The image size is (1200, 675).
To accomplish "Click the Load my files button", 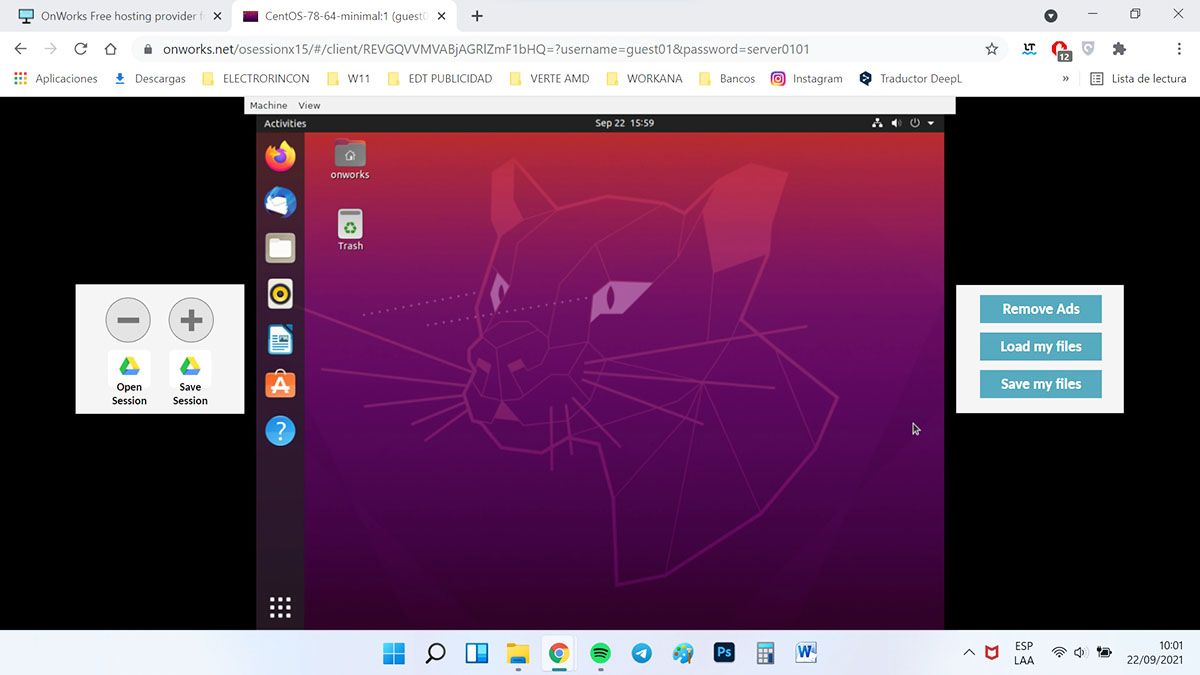I will [x=1040, y=346].
